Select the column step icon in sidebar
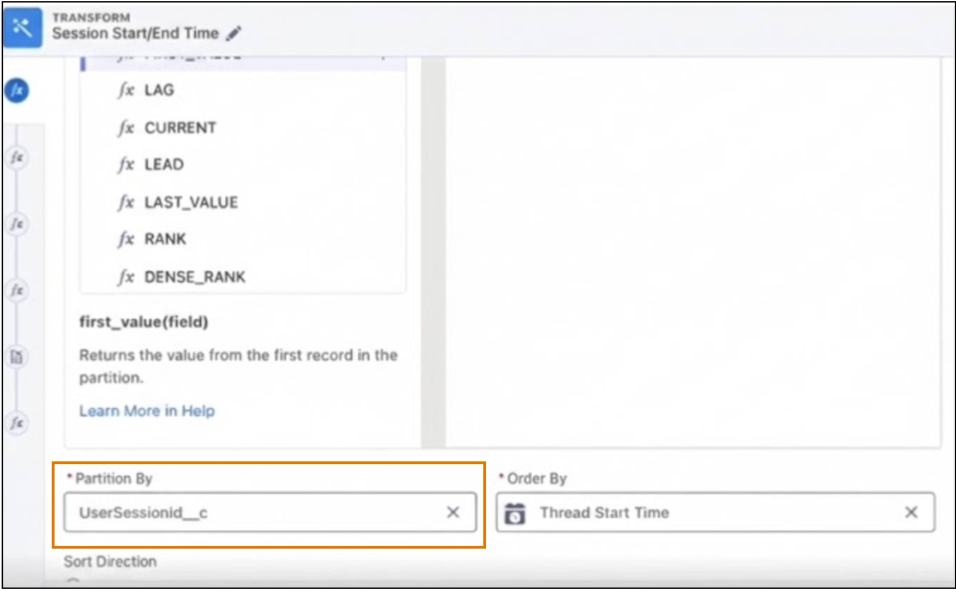The width and height of the screenshot is (956, 592). [x=17, y=357]
